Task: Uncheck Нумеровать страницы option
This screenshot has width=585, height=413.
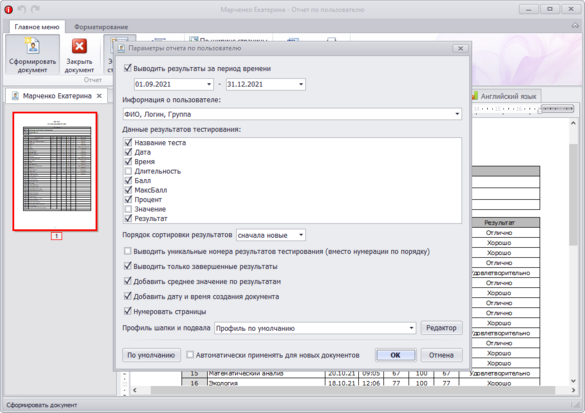Action: click(x=128, y=311)
